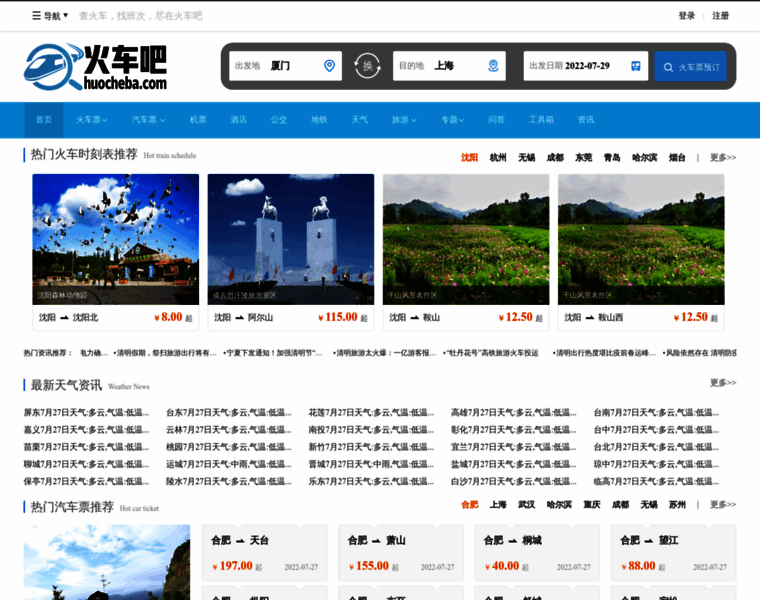Select the 工具箱 menu item
760x600 pixels.
(541, 120)
